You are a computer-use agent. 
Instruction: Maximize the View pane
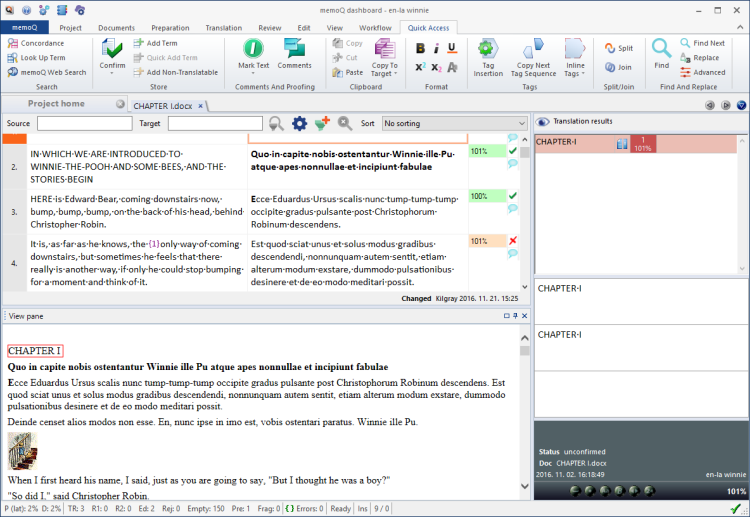(x=507, y=316)
